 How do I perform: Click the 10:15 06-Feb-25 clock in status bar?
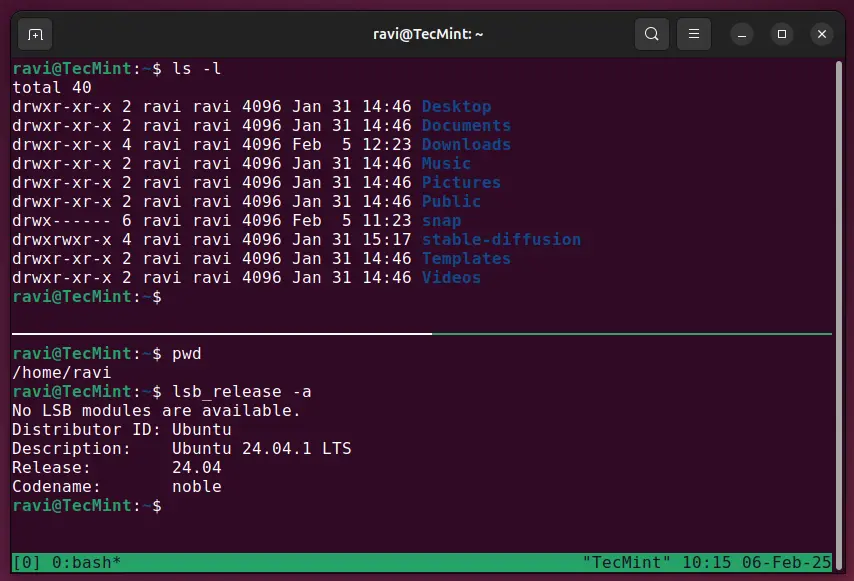tap(757, 562)
